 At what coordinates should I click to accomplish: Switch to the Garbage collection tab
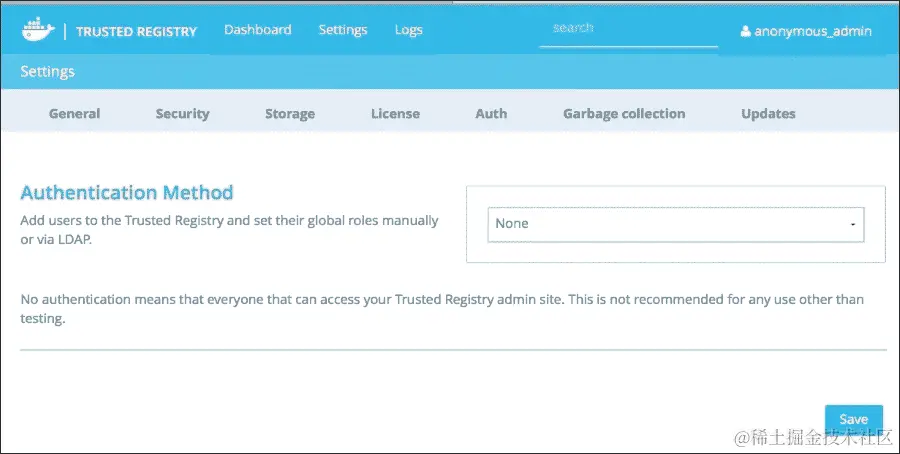point(624,114)
